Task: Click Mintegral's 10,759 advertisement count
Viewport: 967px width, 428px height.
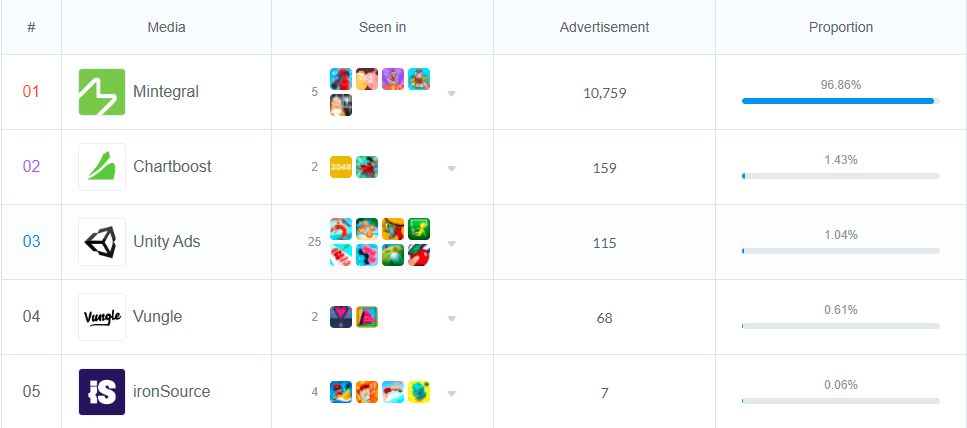Action: [604, 93]
